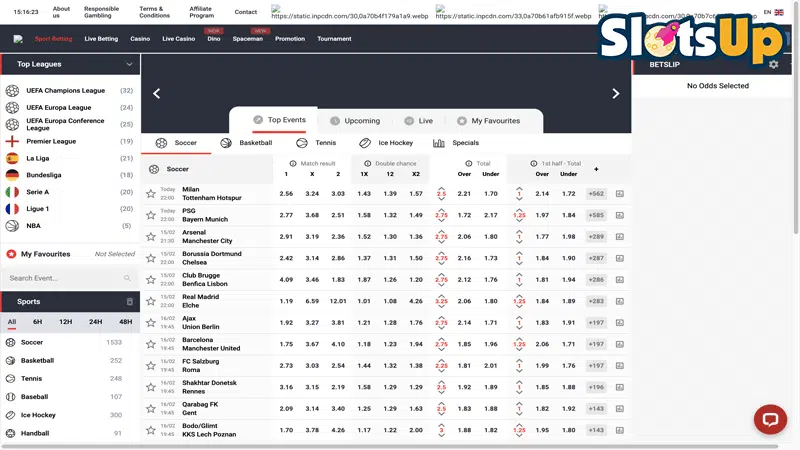Viewport: 800px width, 450px height.
Task: Open Casino in navigation
Action: 140,39
